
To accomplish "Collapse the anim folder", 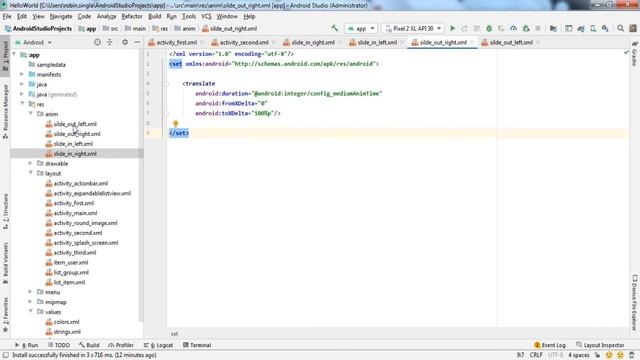I will (x=31, y=113).
